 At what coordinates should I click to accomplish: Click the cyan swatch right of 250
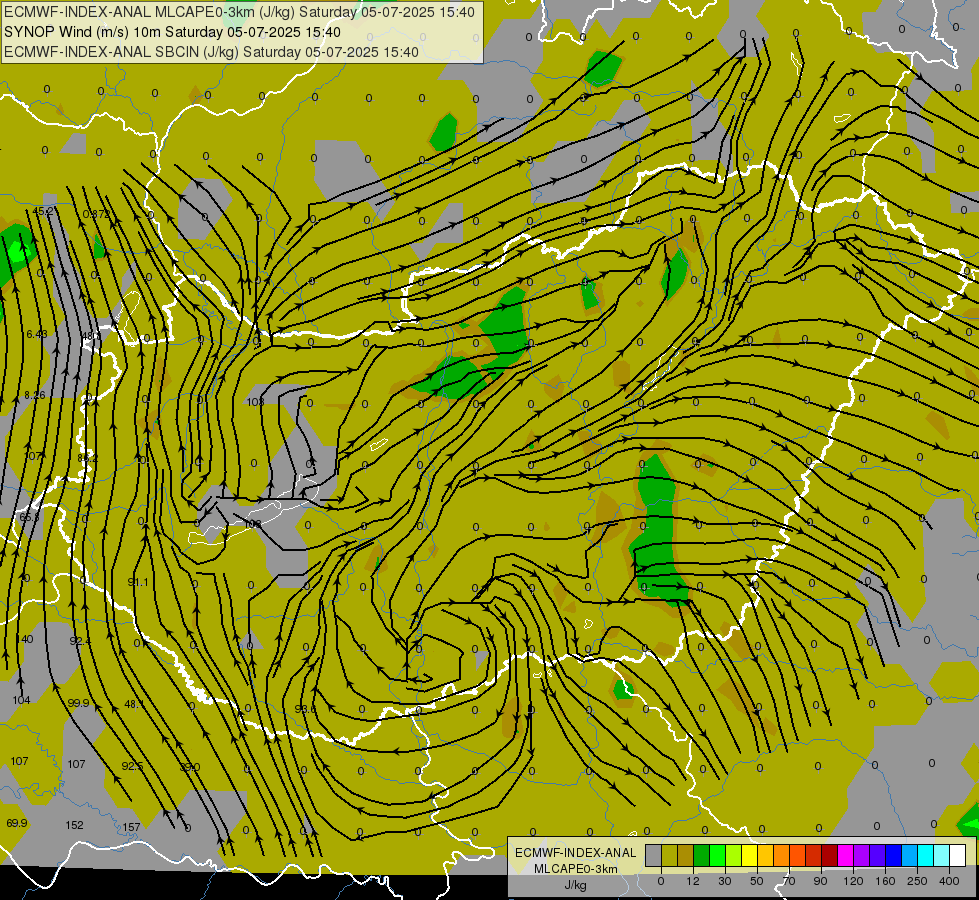point(926,855)
